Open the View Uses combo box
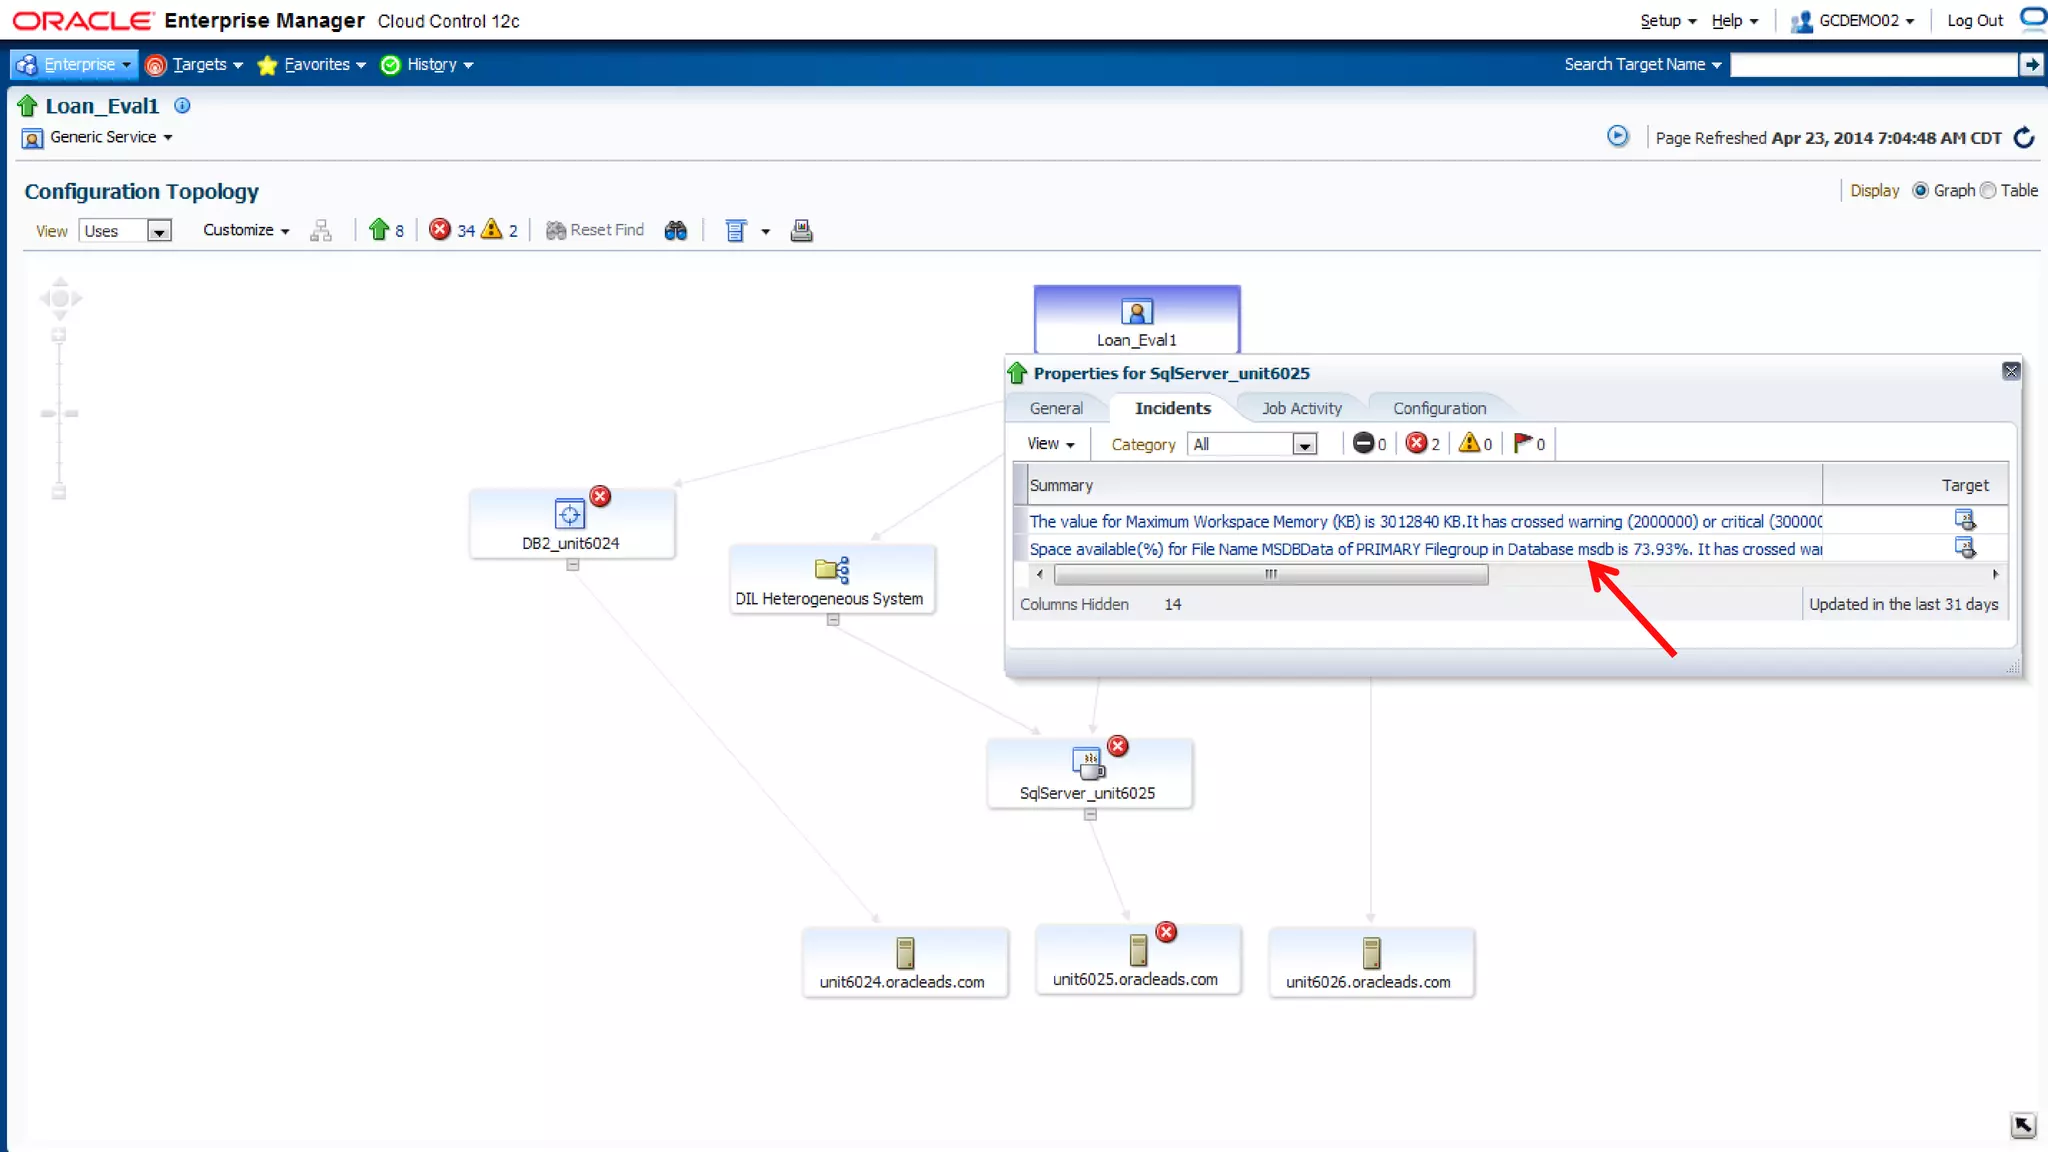This screenshot has width=2048, height=1152. click(125, 231)
